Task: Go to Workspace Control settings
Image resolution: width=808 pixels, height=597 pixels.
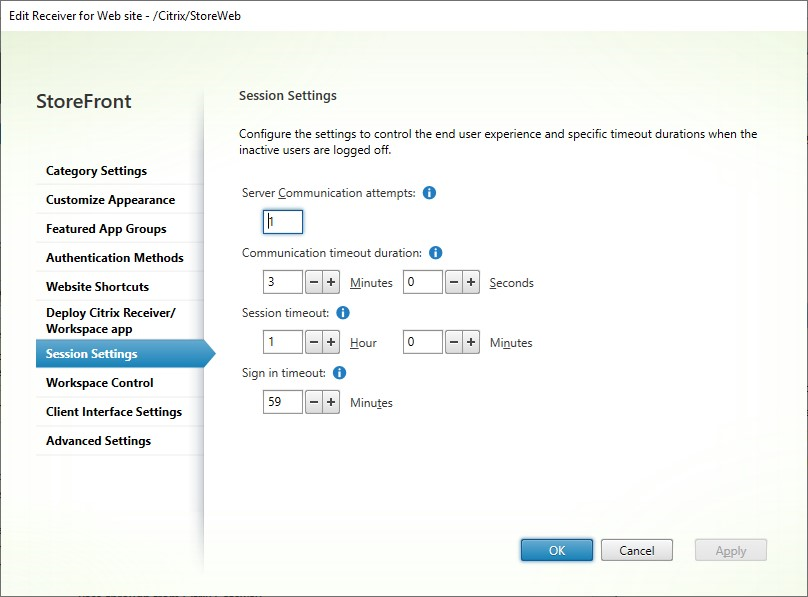Action: (x=100, y=383)
